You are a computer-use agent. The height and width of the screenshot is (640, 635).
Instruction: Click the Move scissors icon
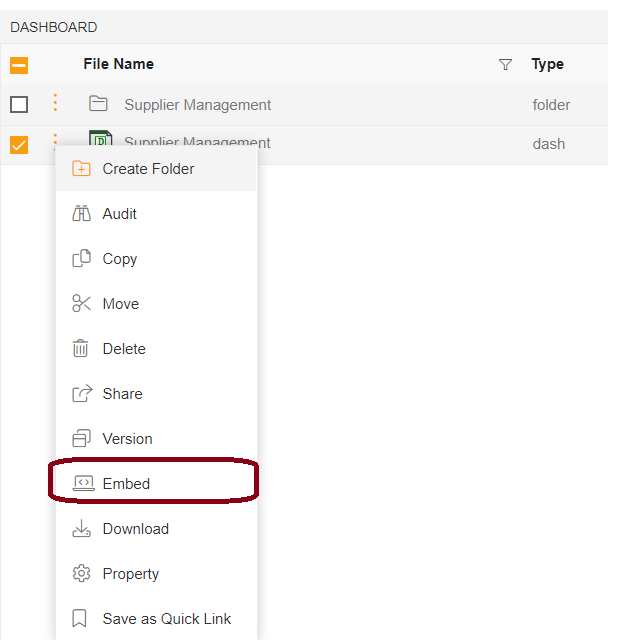[81, 303]
